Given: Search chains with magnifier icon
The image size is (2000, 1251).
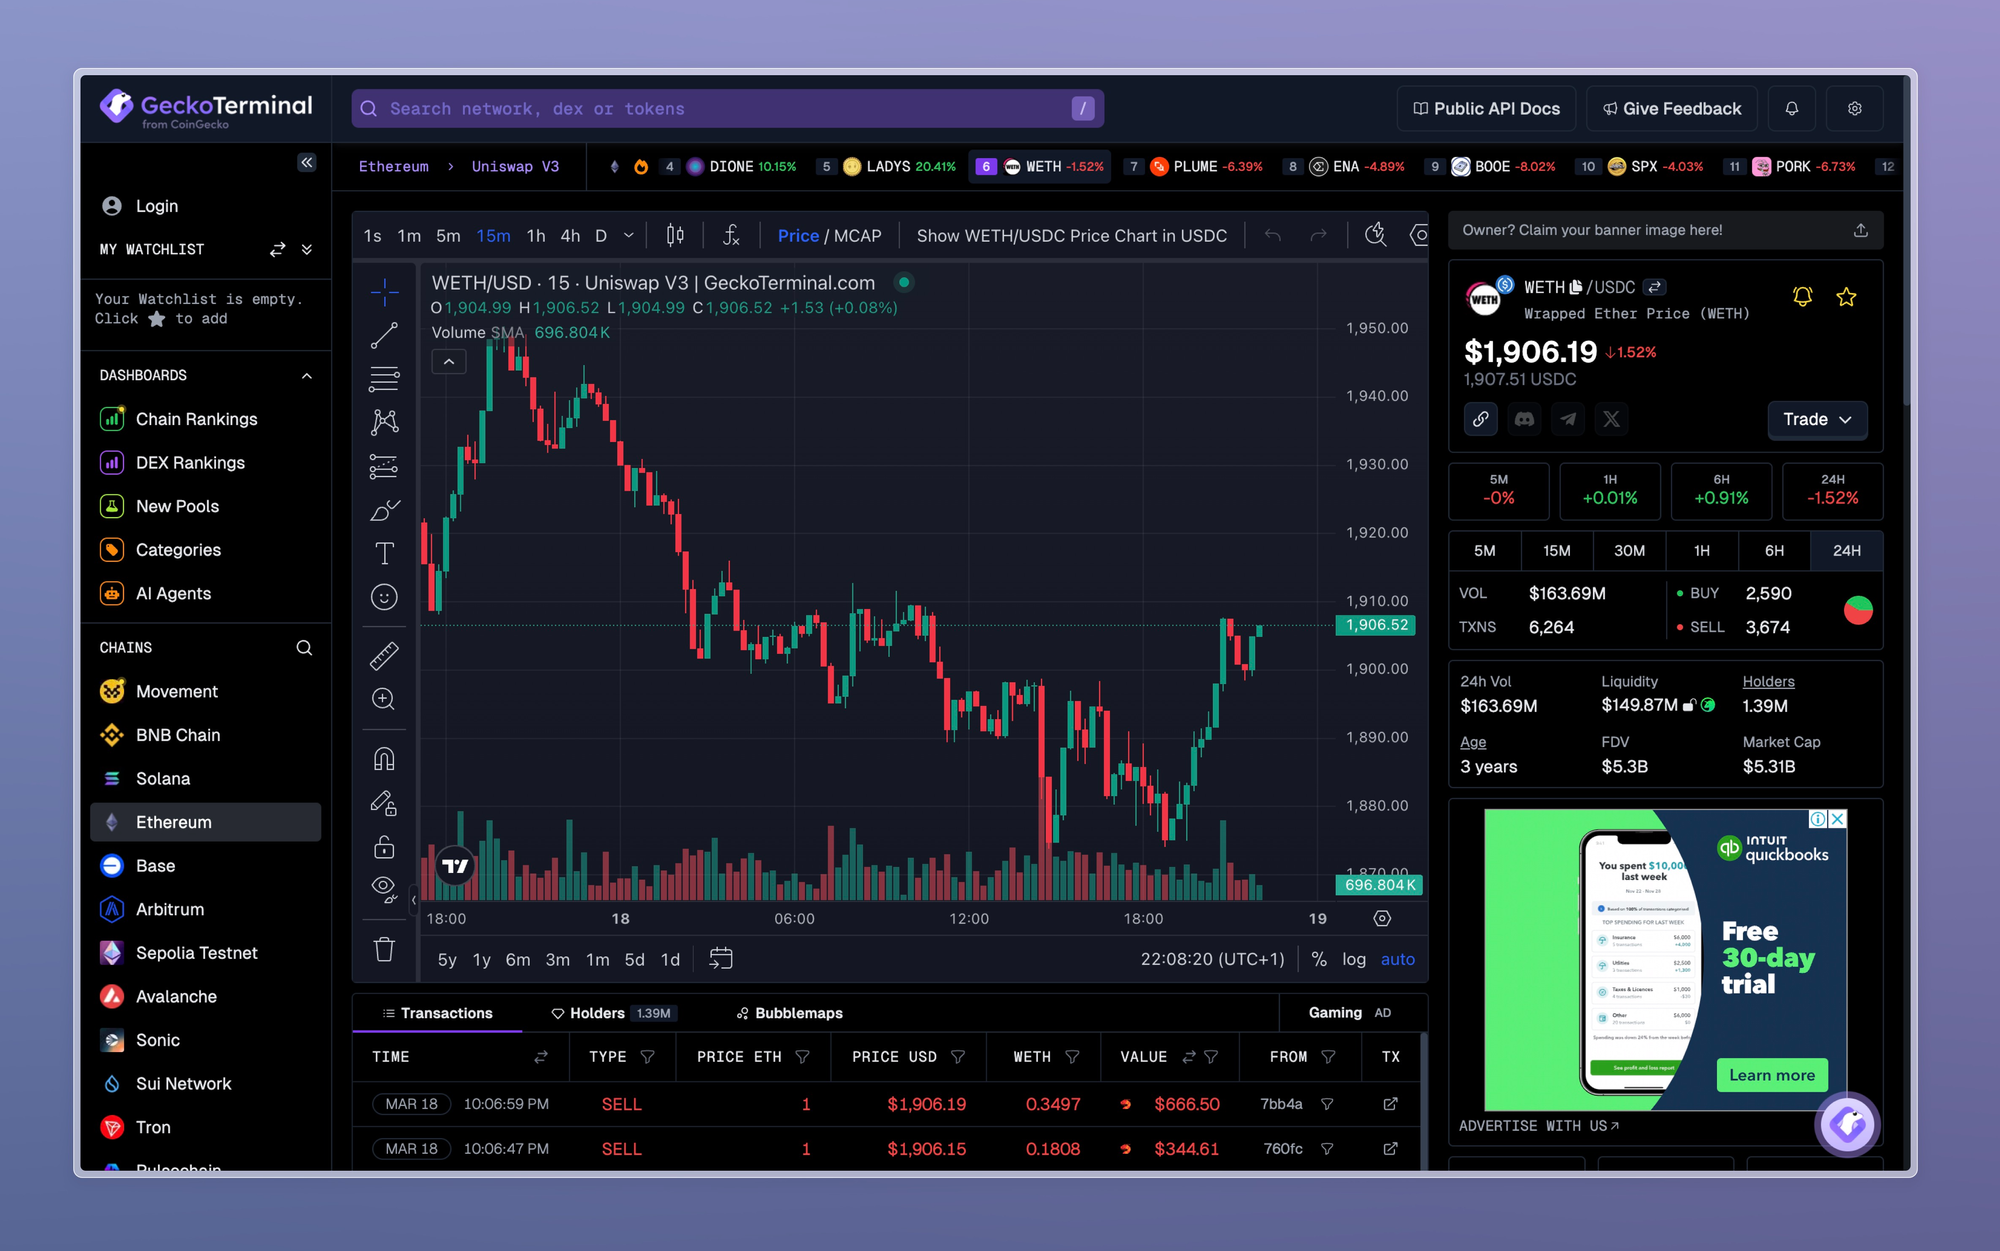Looking at the screenshot, I should 304,648.
